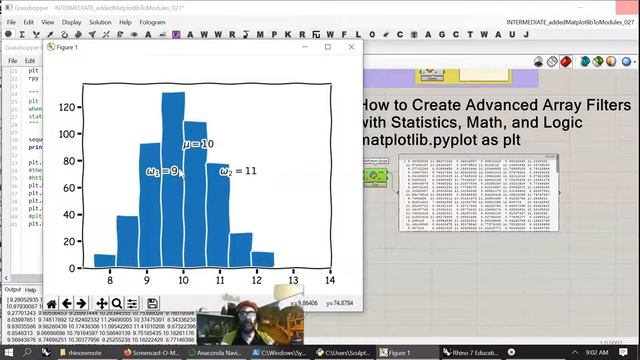Click the yellow component in the purple group

[x=432, y=75]
